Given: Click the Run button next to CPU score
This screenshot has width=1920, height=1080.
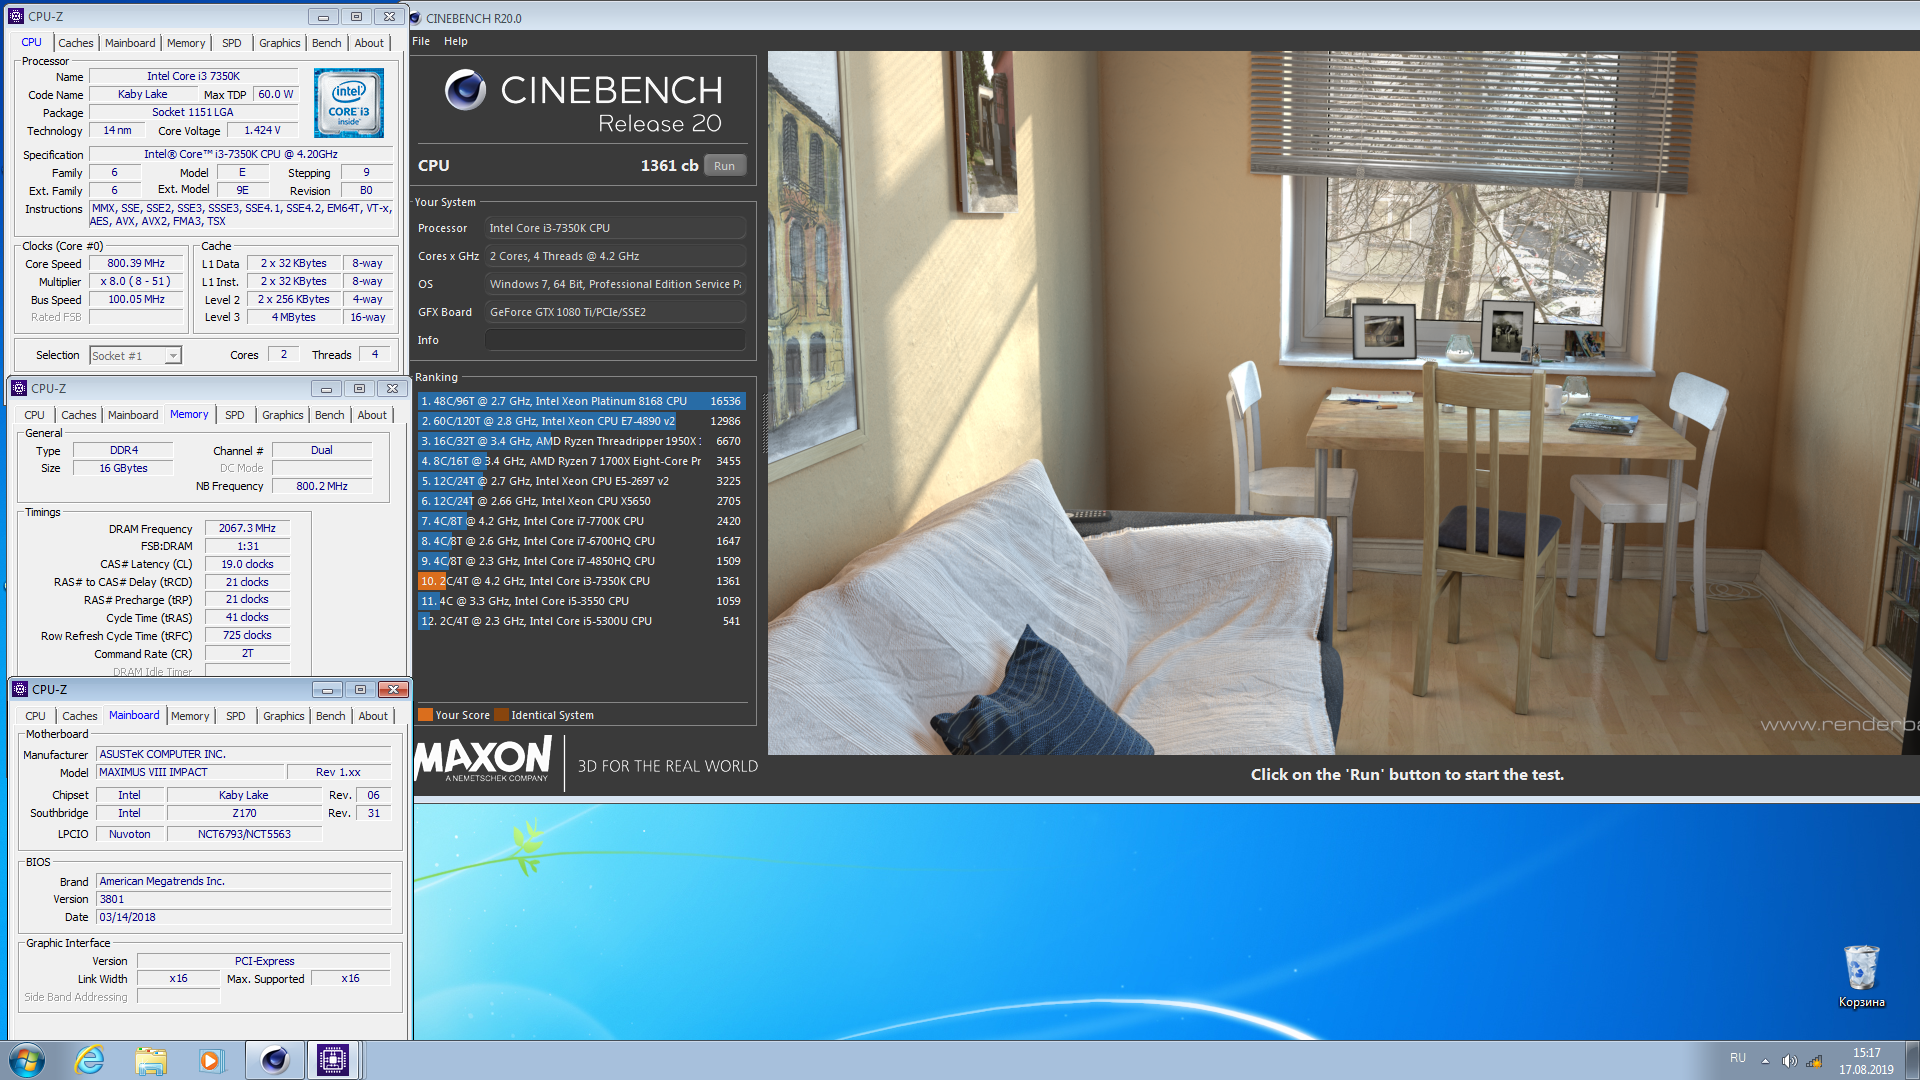Looking at the screenshot, I should (x=725, y=166).
